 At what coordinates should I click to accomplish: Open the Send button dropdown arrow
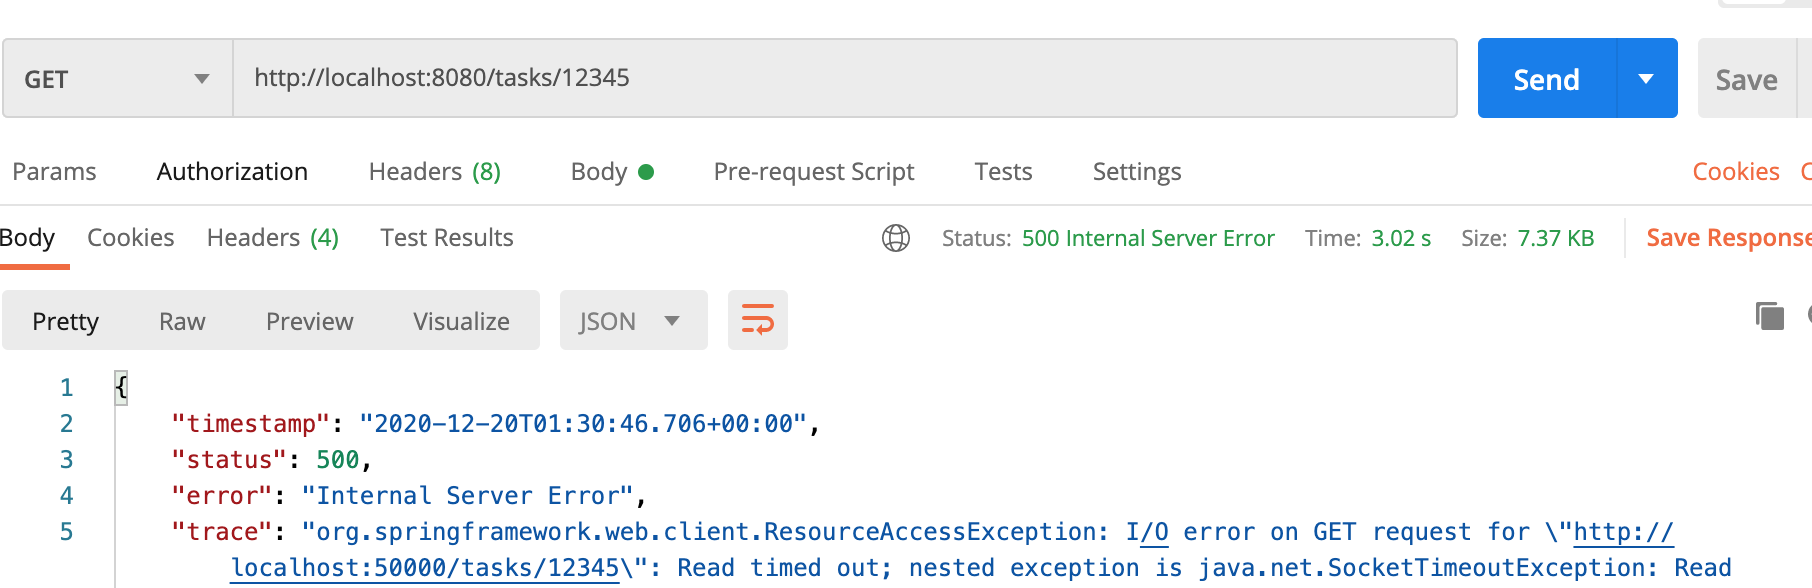[1646, 79]
